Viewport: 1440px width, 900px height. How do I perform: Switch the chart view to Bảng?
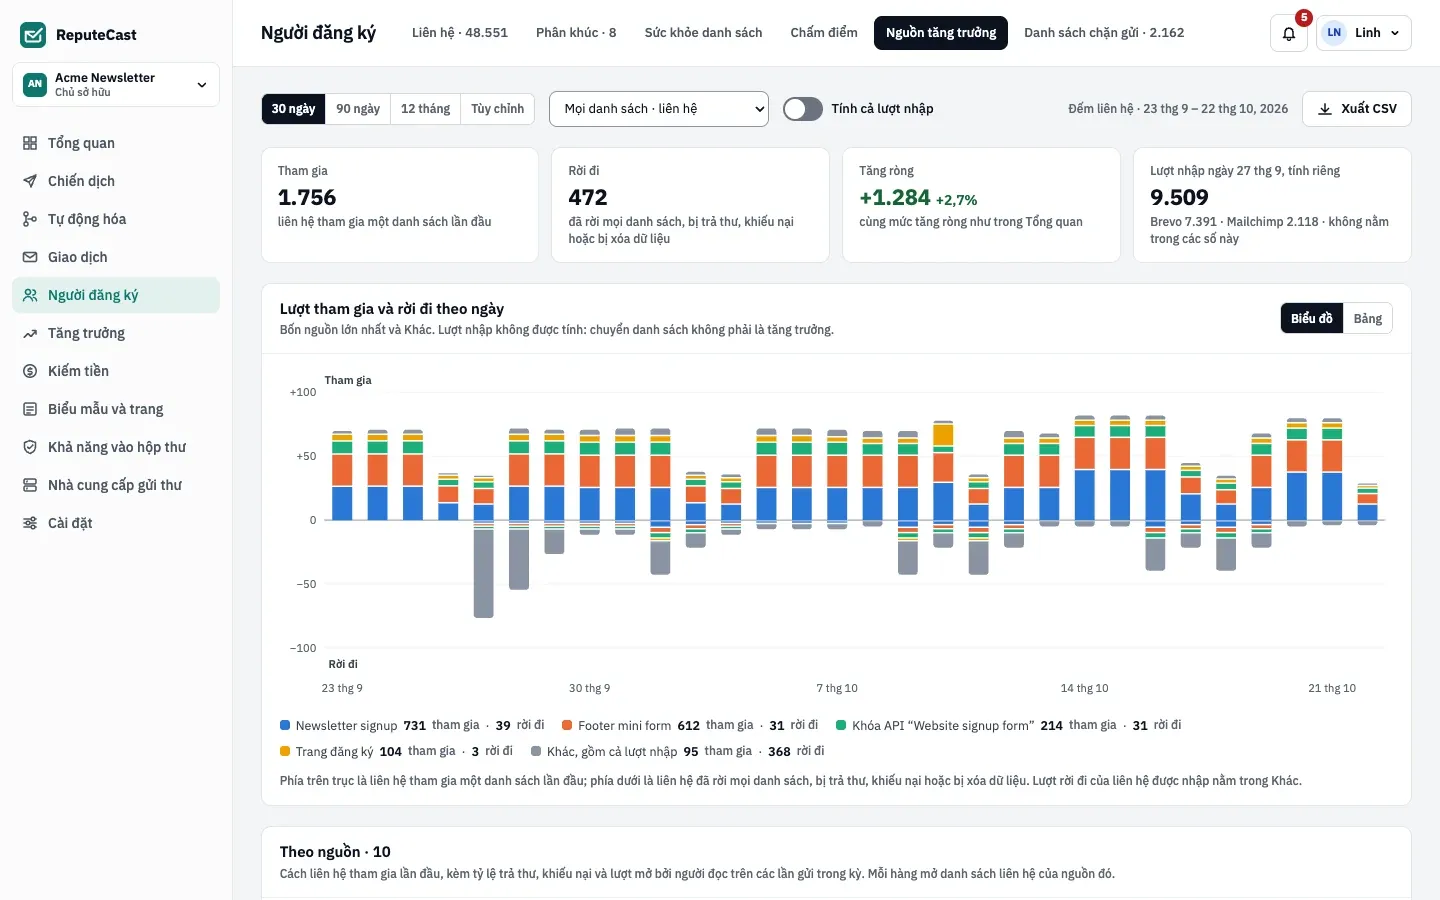pos(1367,318)
